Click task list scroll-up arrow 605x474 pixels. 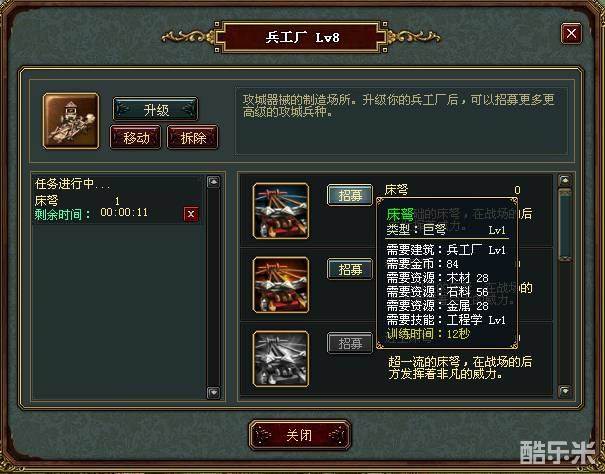(213, 182)
